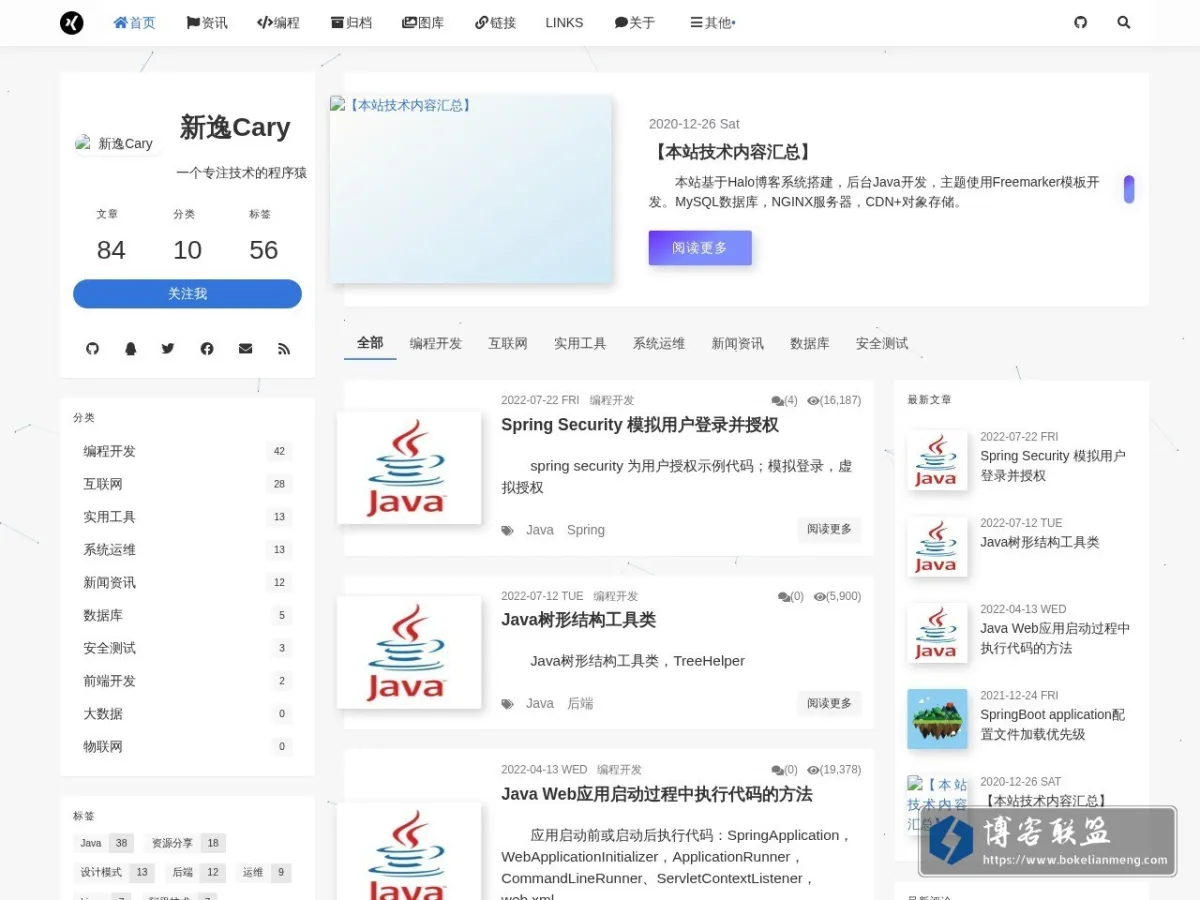The image size is (1200, 900).
Task: Open the RSS feed icon
Action: [284, 348]
